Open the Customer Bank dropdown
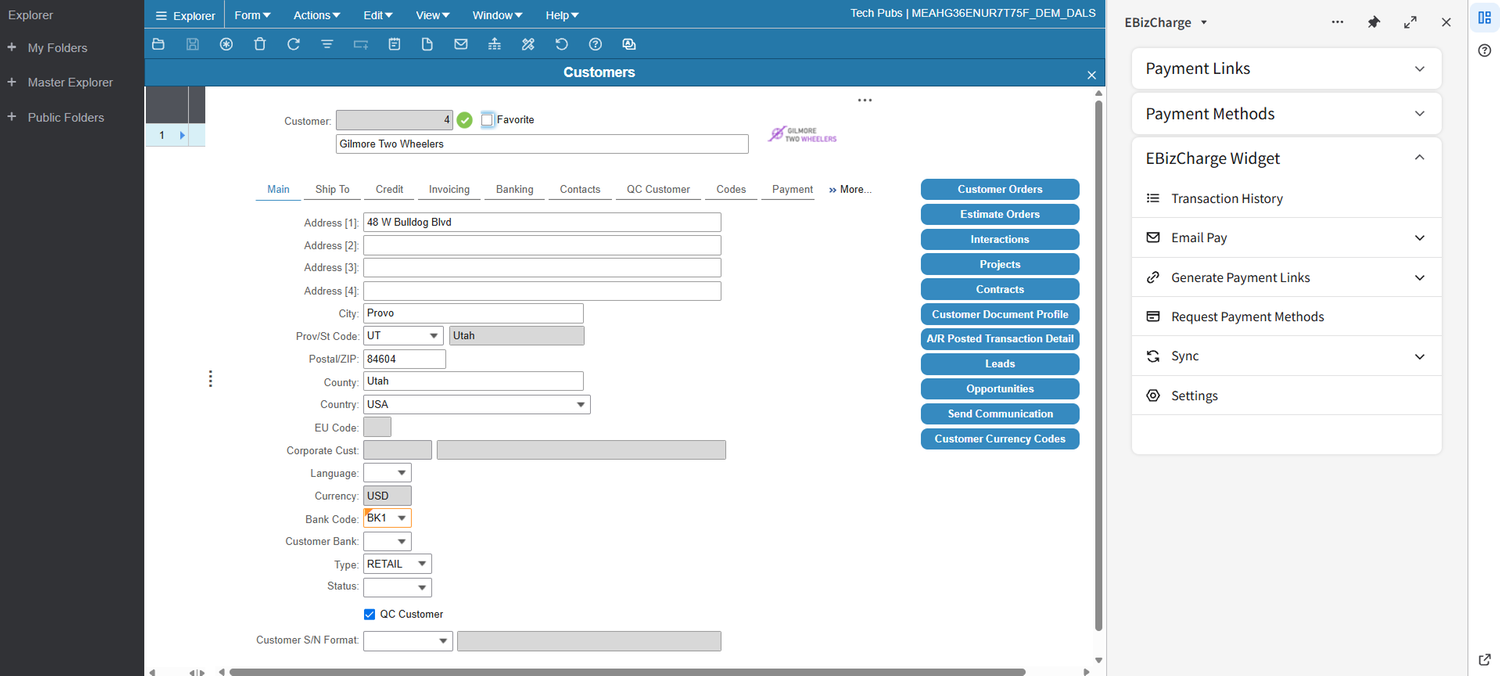 coord(402,542)
